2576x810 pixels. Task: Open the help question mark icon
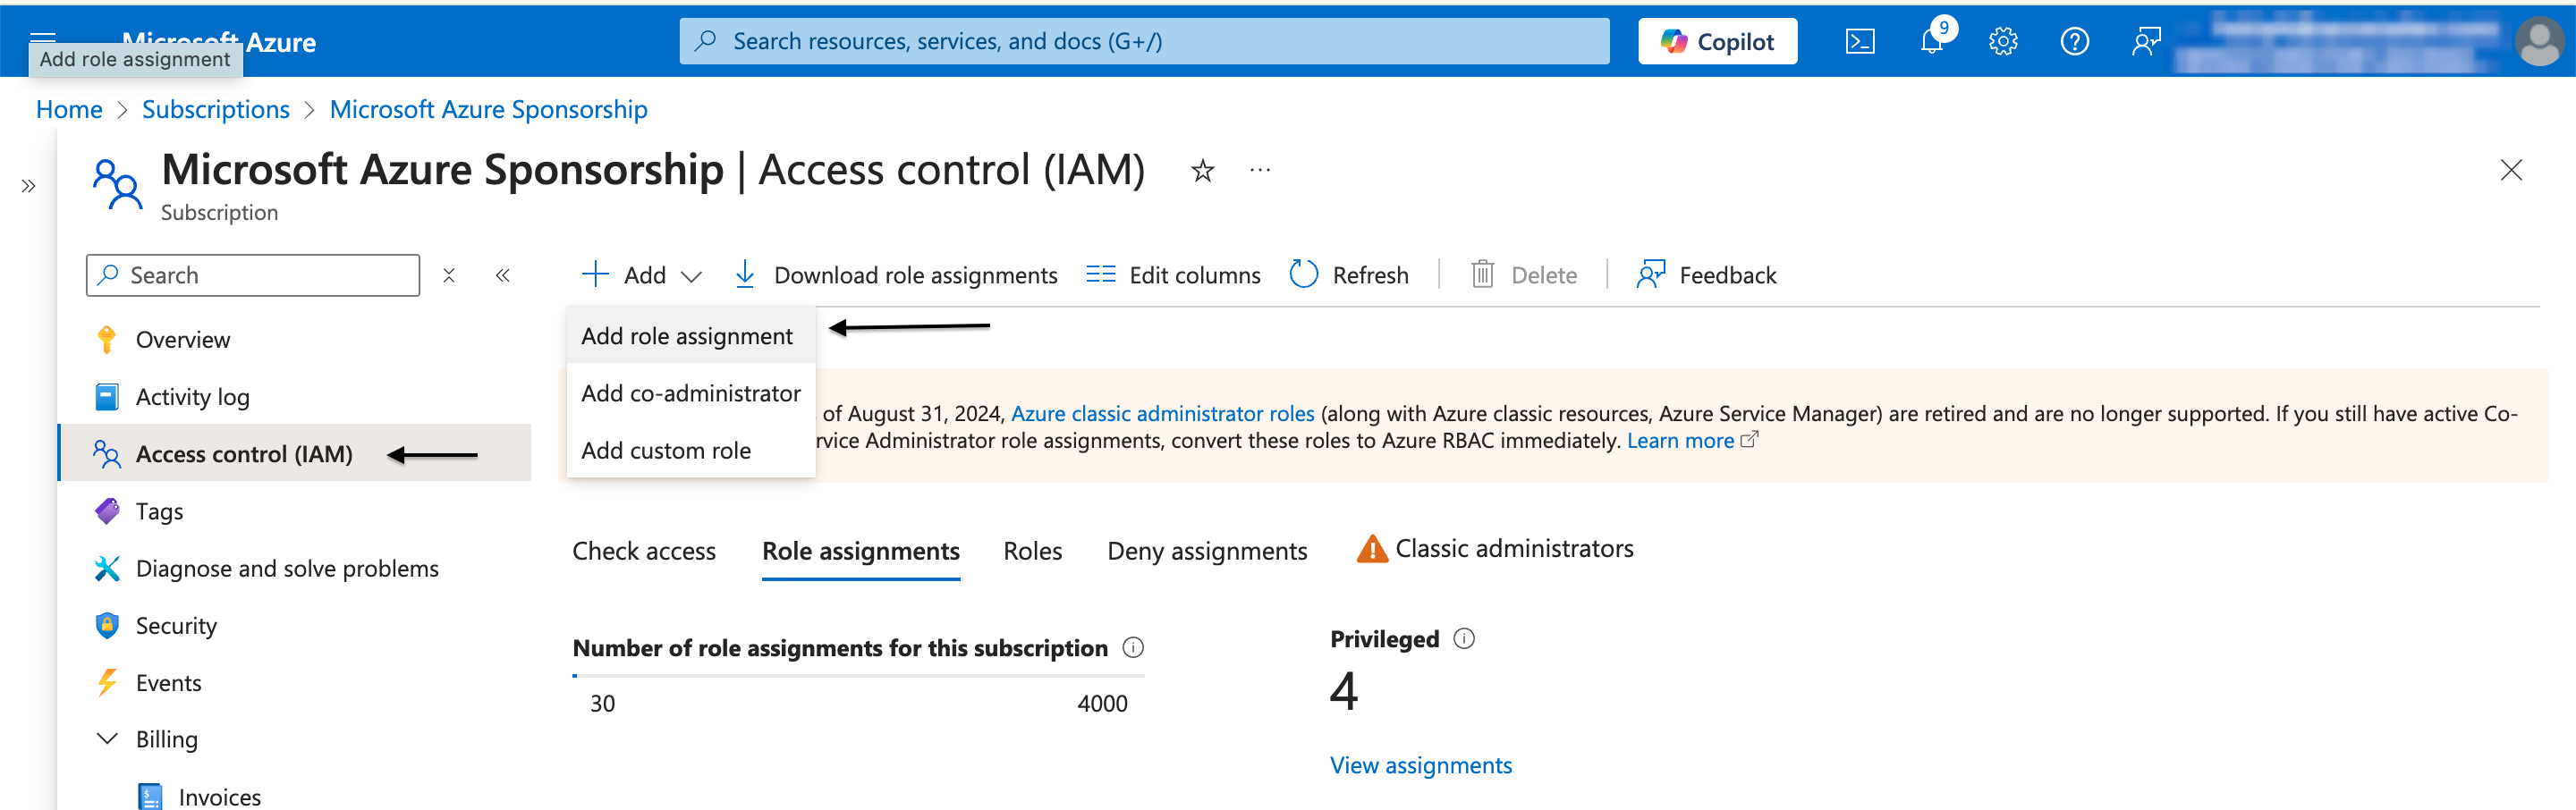coord(2075,41)
